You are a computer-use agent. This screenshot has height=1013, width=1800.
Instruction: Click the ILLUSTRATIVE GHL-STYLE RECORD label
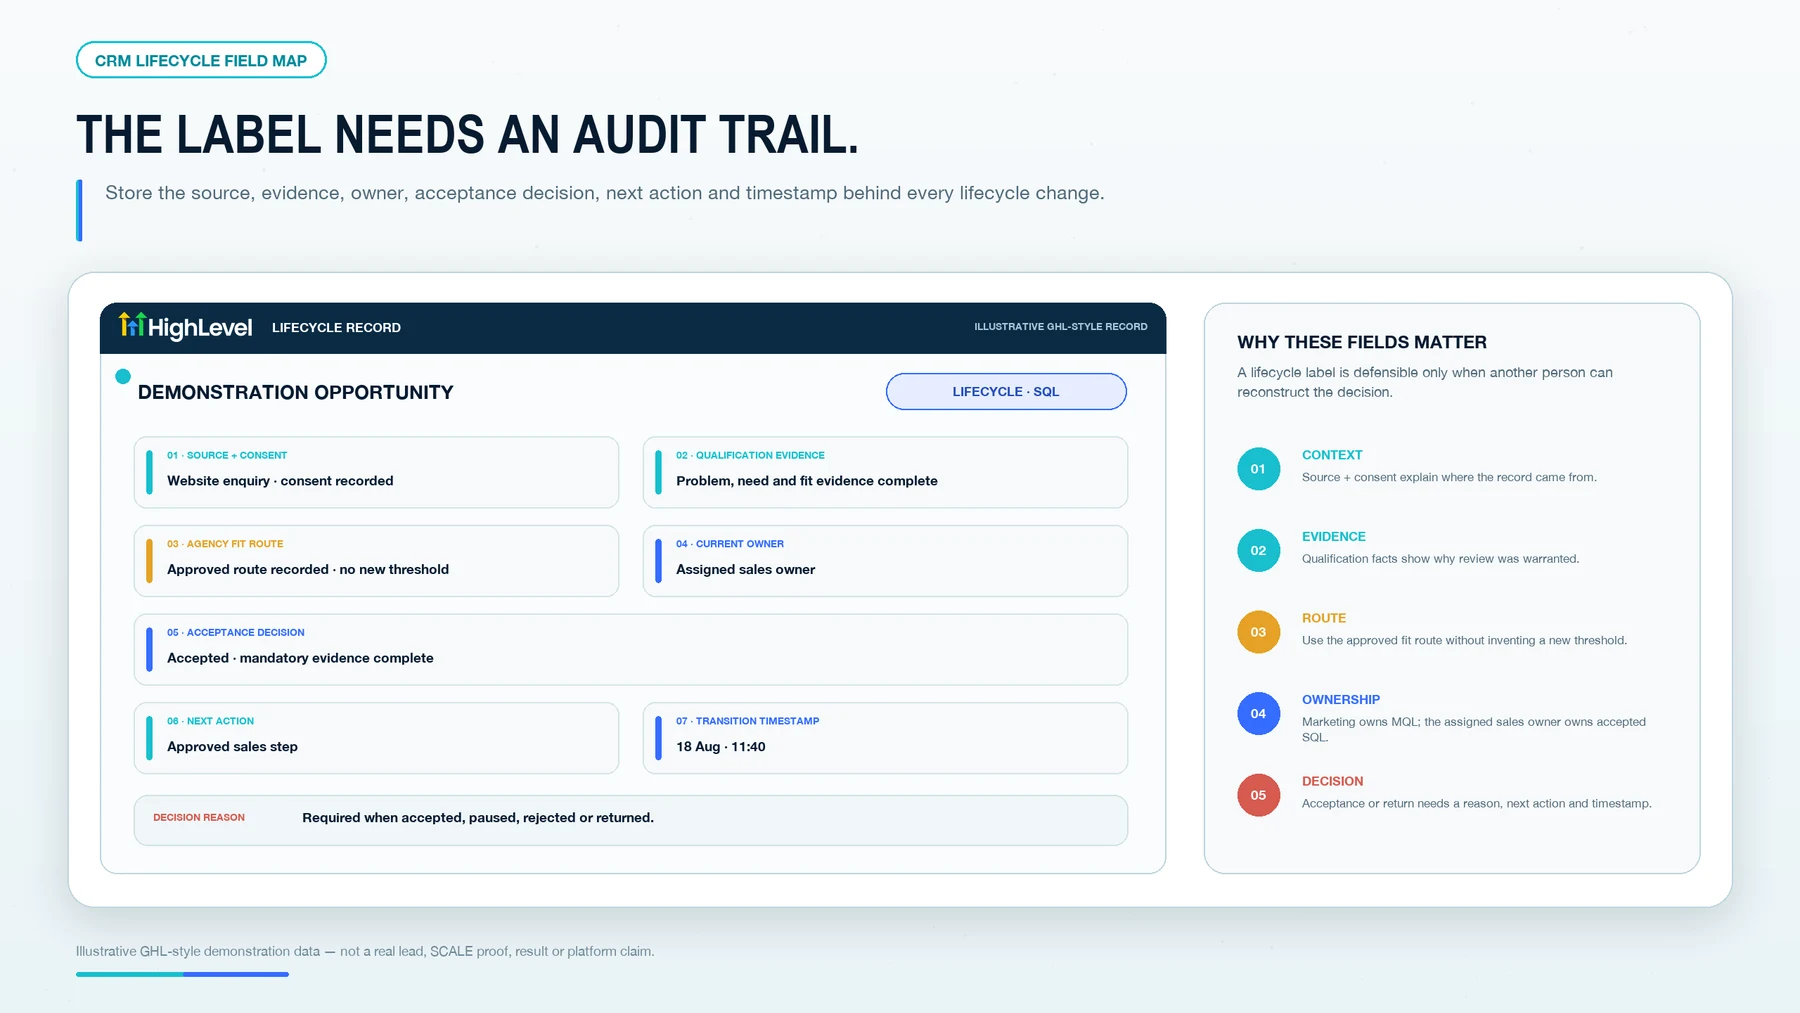[1061, 327]
